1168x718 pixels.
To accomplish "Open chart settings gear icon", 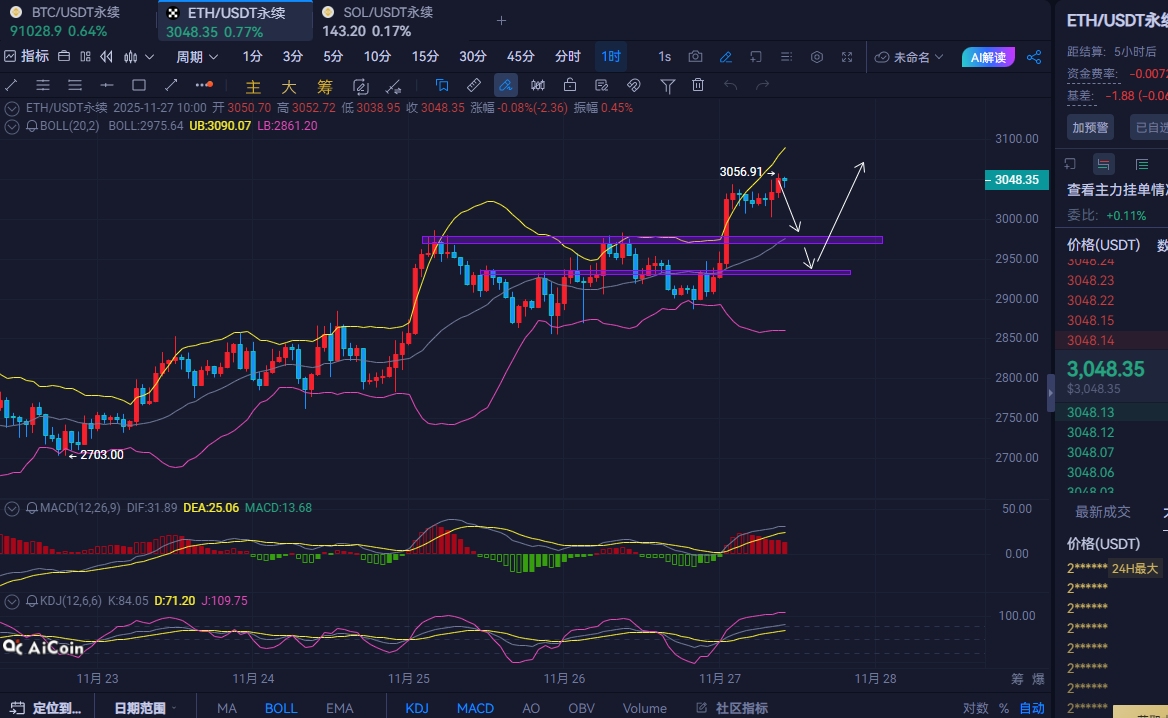I will click(x=817, y=57).
